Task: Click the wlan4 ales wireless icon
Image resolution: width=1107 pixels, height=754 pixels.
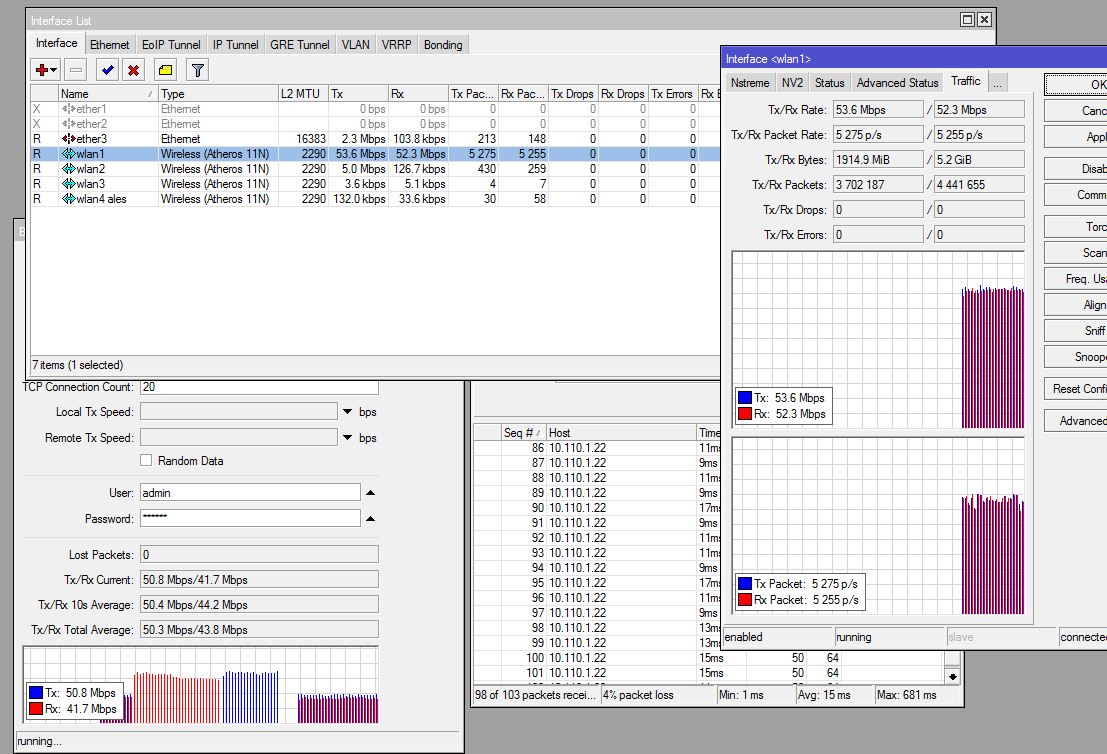Action: (x=68, y=199)
